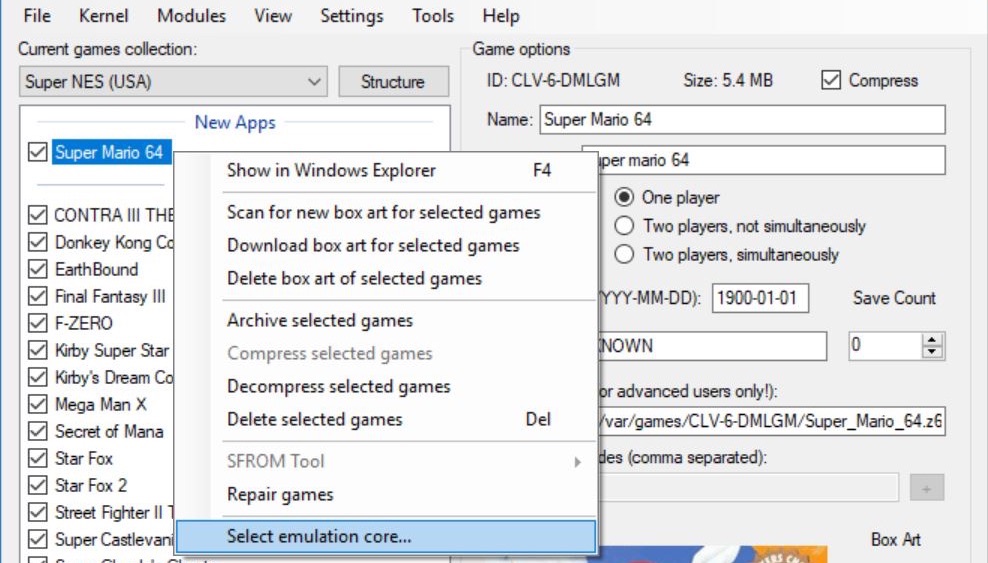This screenshot has width=988, height=563.
Task: Select Super Mario 64 in games list
Action: tap(110, 152)
